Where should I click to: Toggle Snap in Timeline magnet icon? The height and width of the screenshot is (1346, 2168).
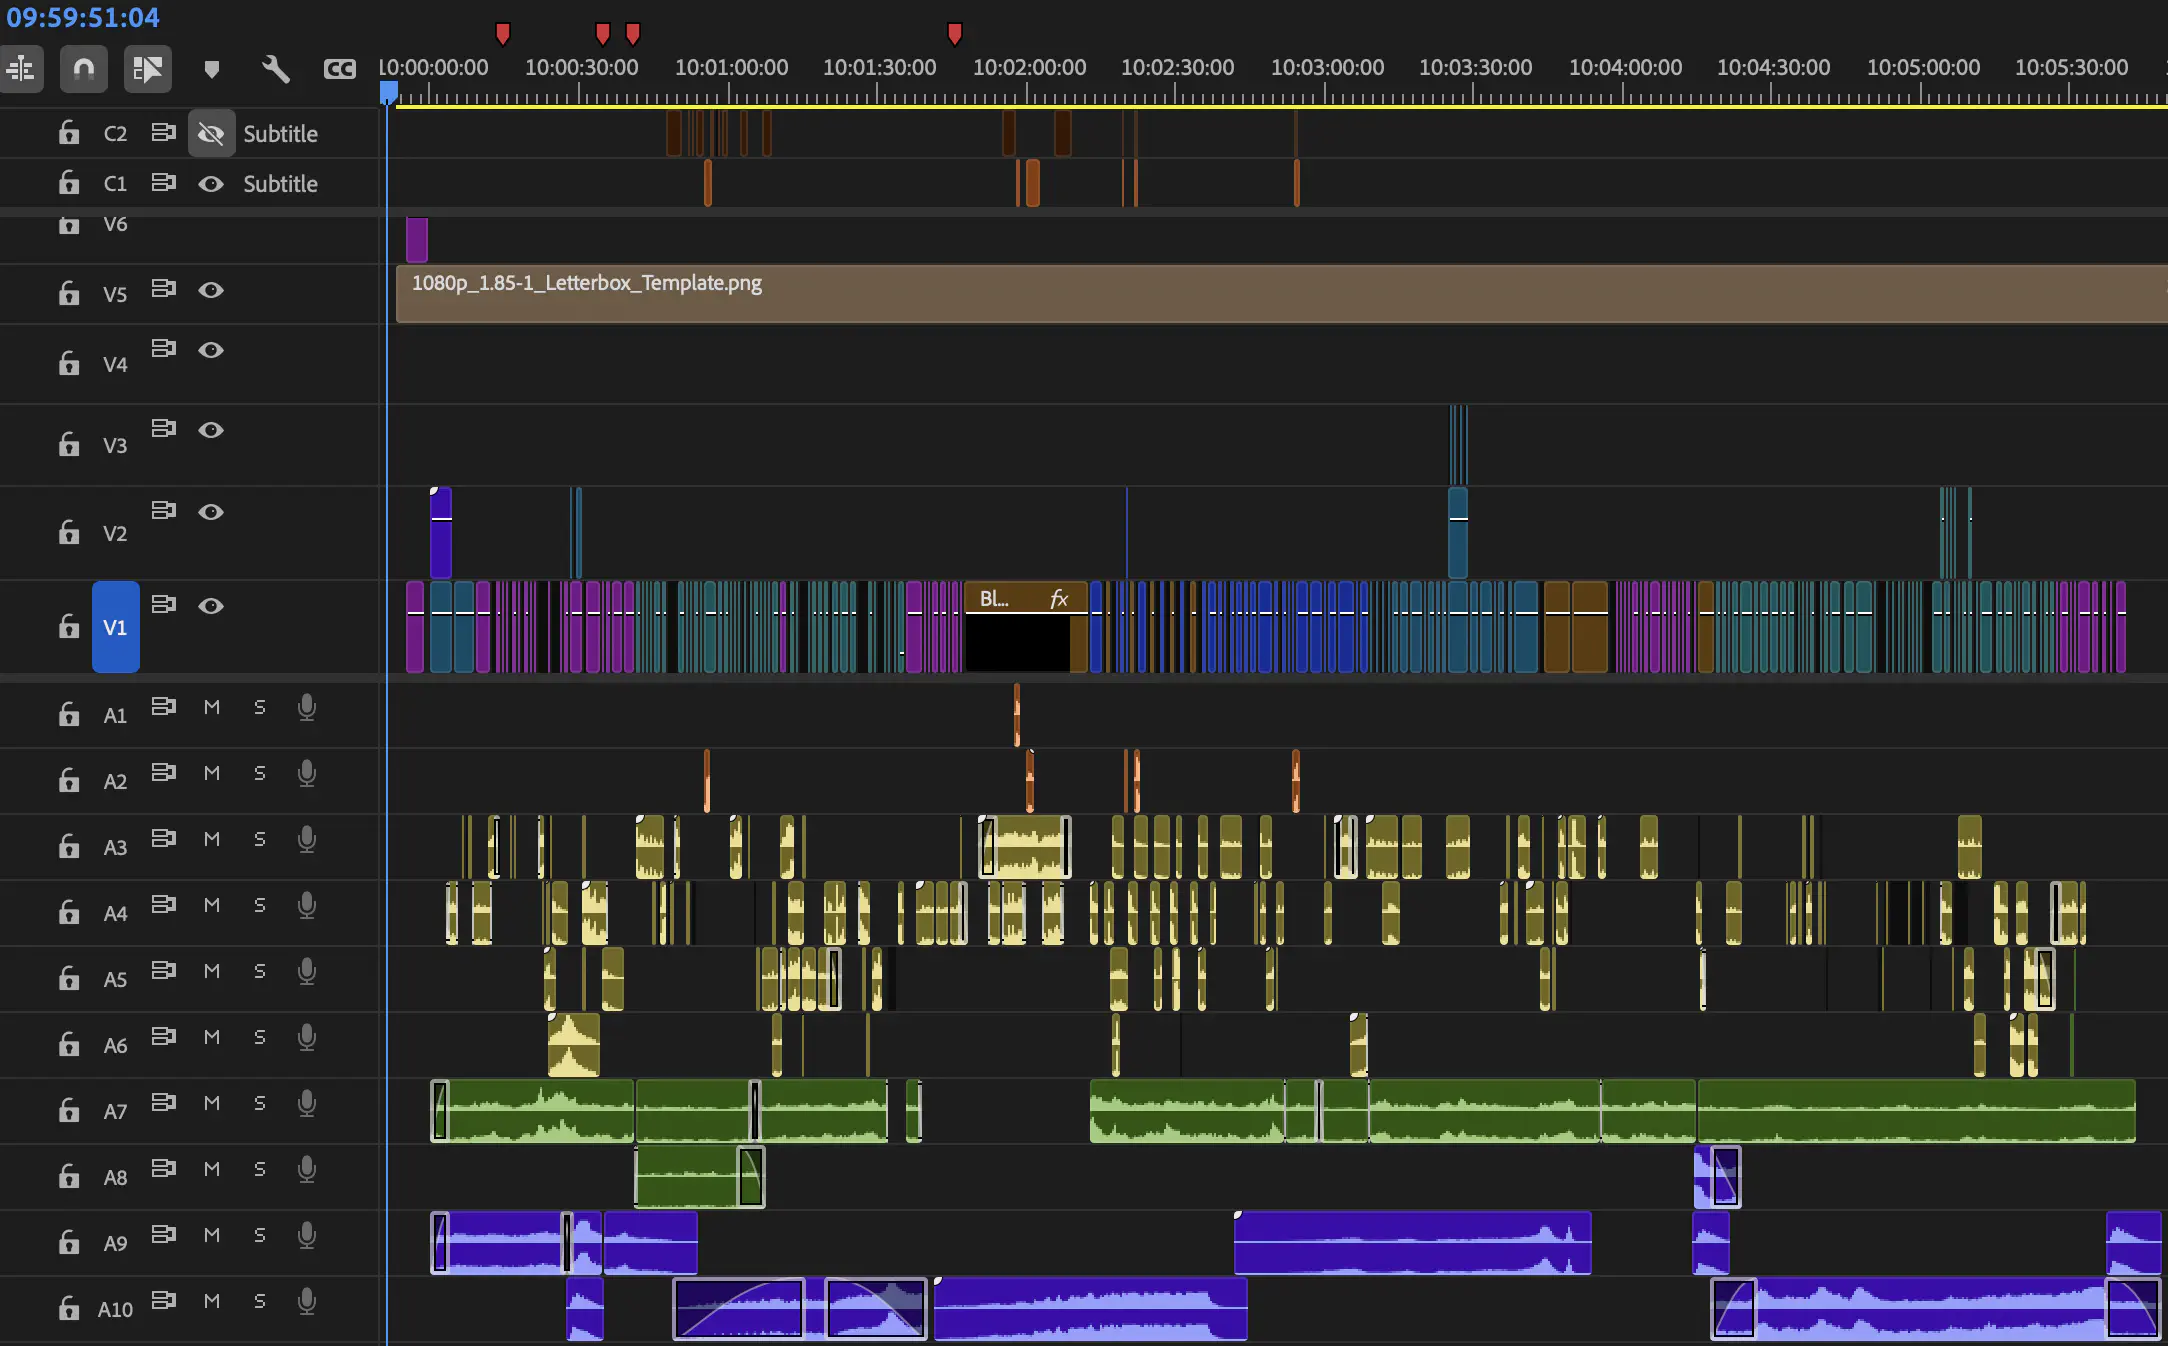(x=84, y=69)
